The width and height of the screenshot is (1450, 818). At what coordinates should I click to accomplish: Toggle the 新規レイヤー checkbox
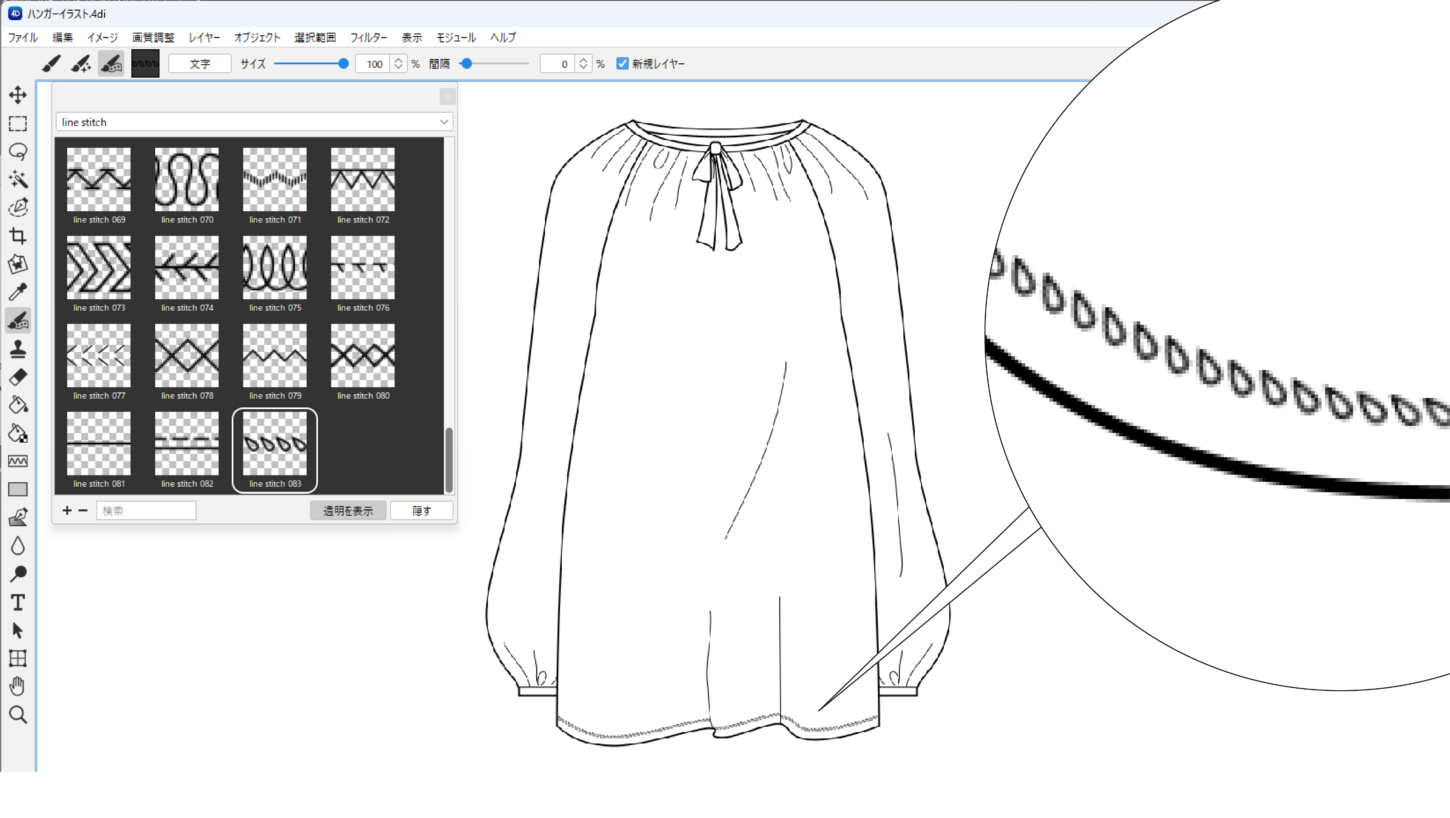coord(622,64)
